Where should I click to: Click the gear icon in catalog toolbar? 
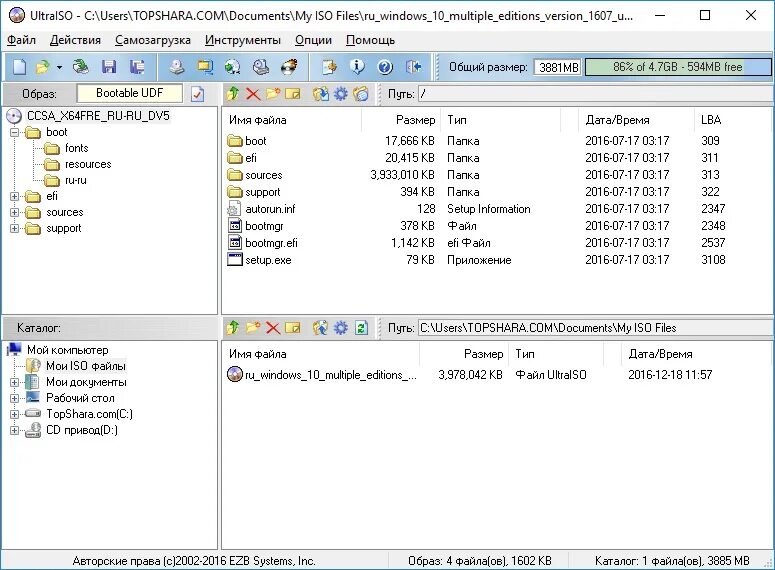[x=341, y=327]
